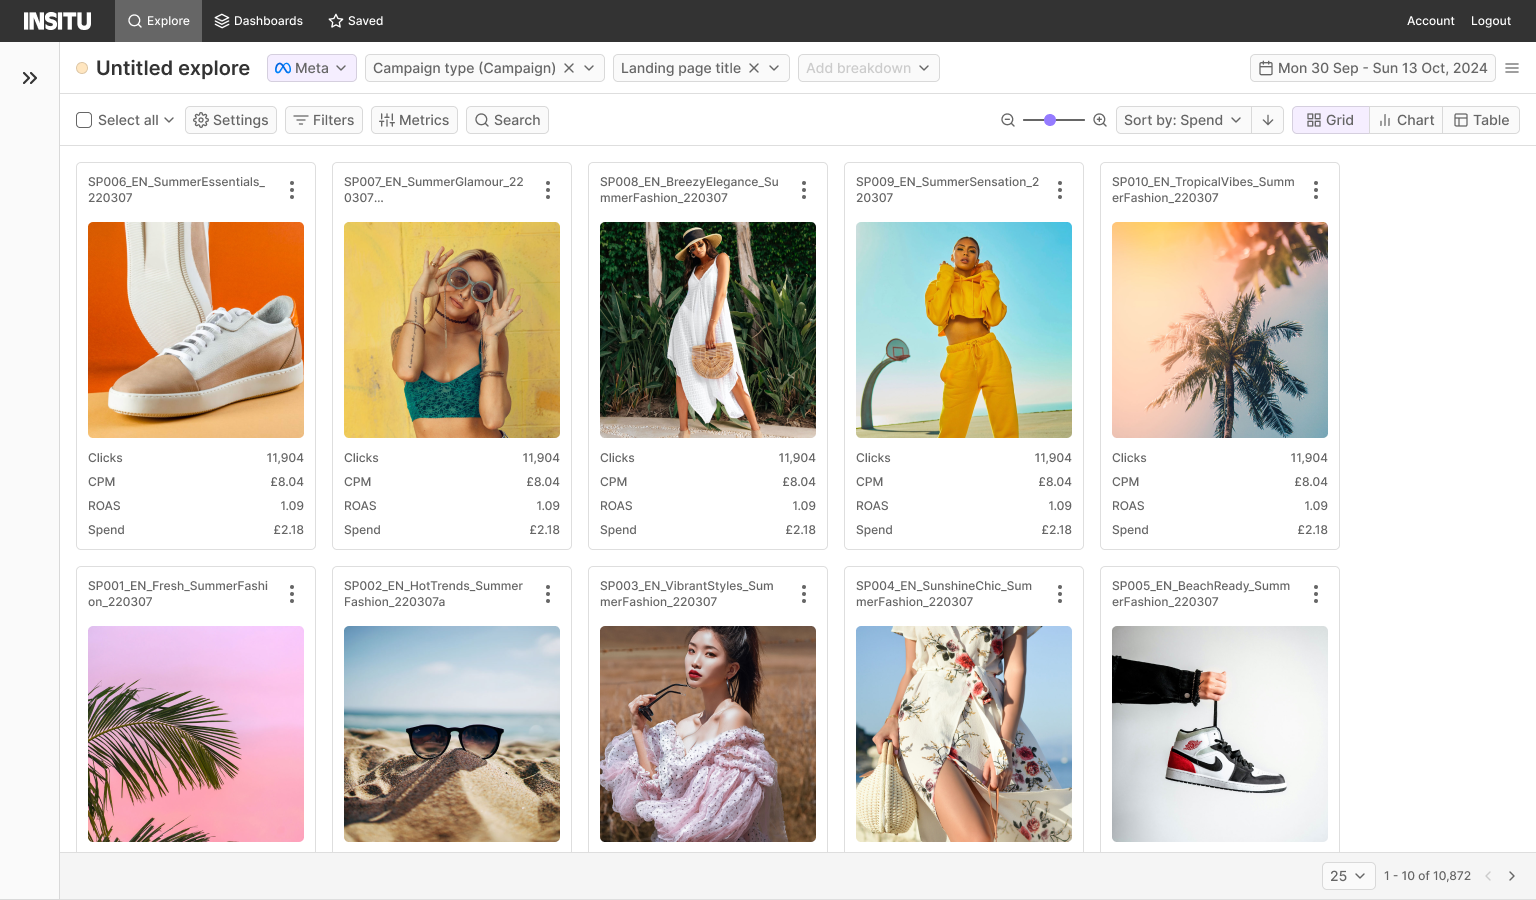
Task: Open the Jordan sneaker thumbnail on SP005 card
Action: pyautogui.click(x=1220, y=734)
